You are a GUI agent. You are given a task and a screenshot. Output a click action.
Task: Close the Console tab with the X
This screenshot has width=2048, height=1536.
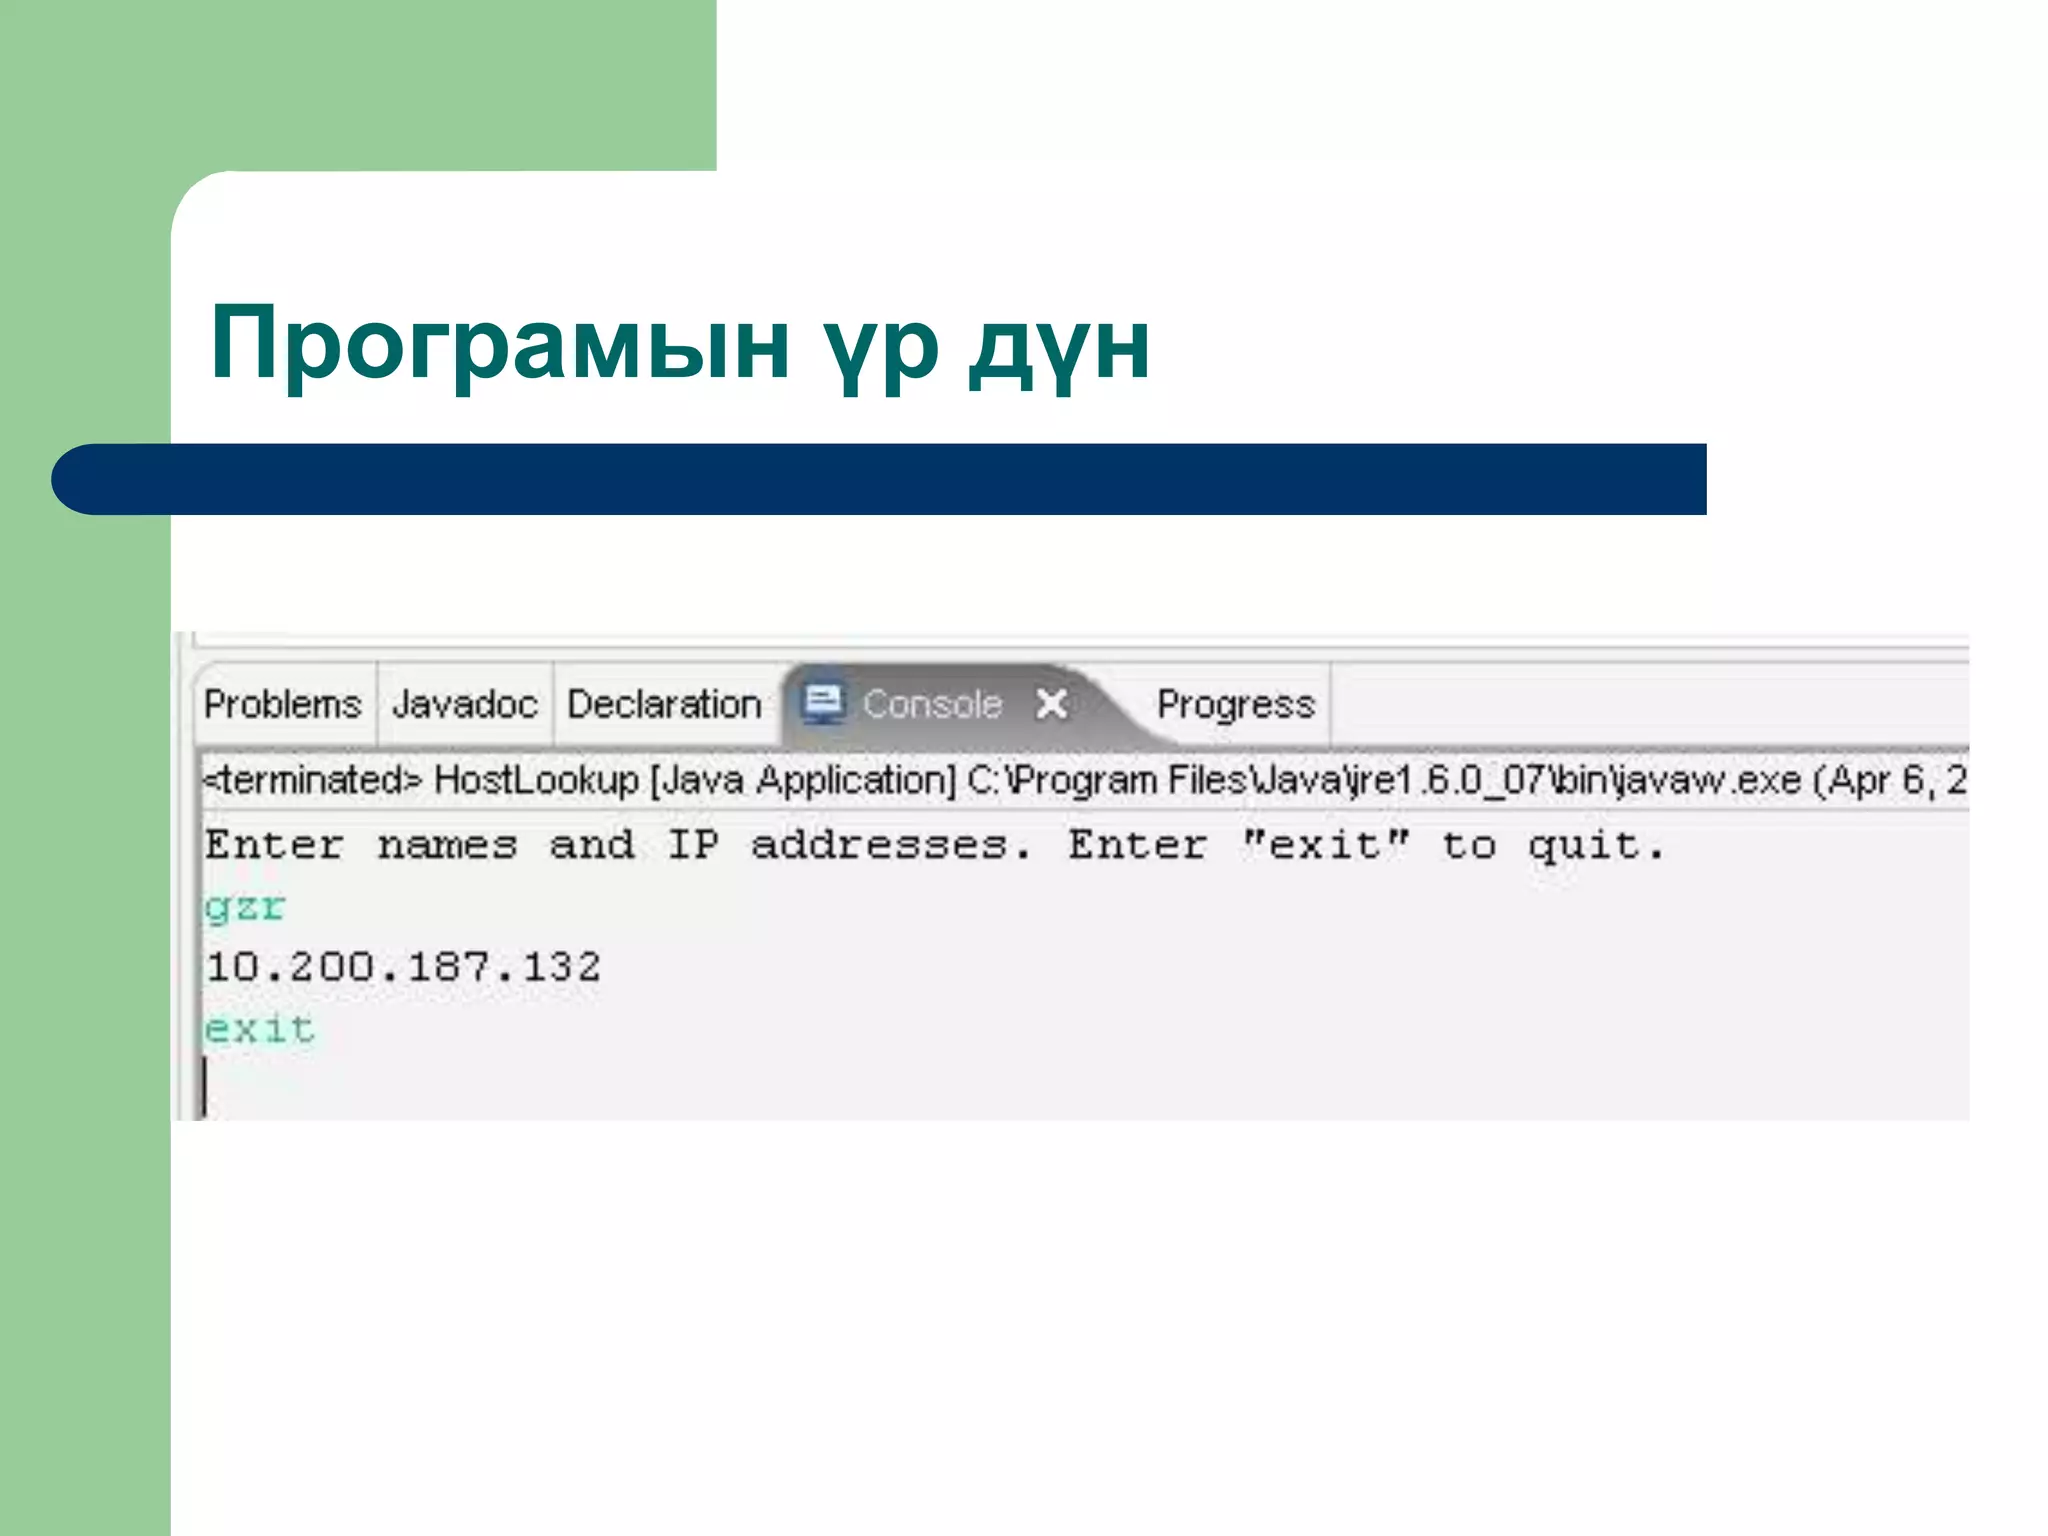click(1051, 703)
